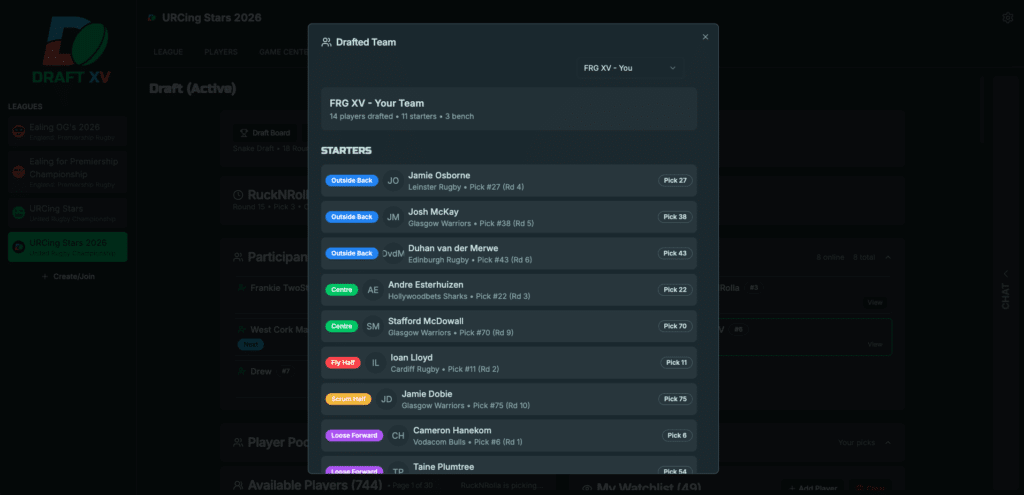Viewport: 1024px width, 495px height.
Task: Switch to the Players tab
Action: coord(220,52)
